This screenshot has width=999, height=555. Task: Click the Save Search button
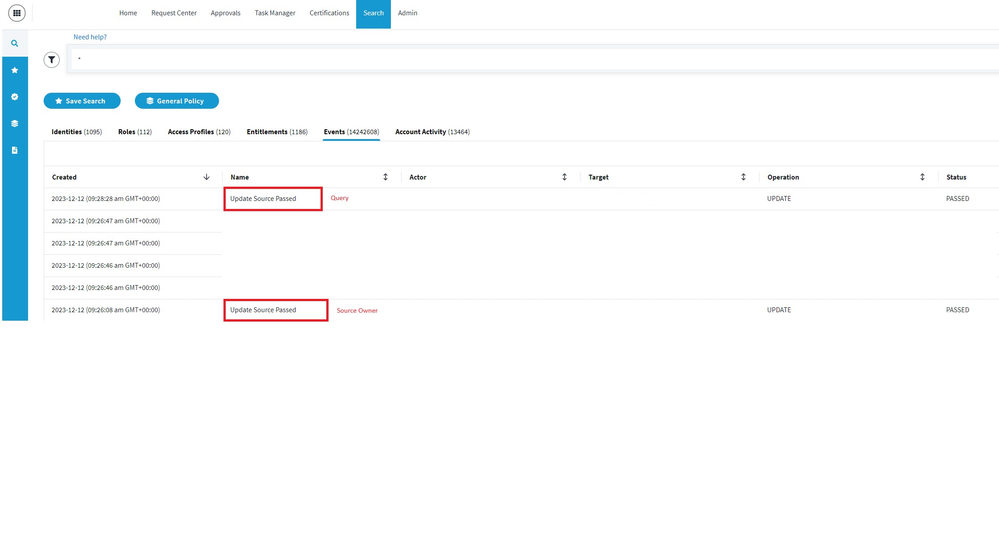(x=81, y=101)
